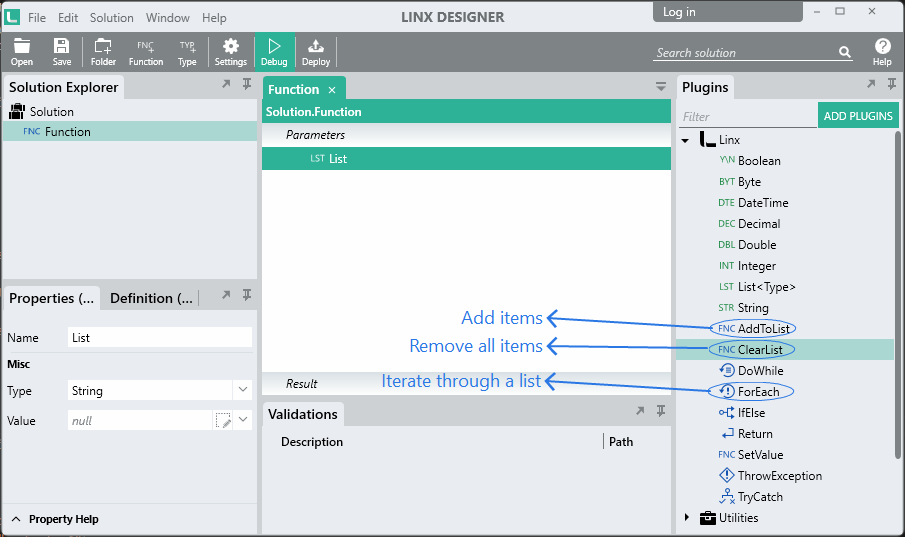This screenshot has width=905, height=537.
Task: Select the Return plugin item
Action: pos(746,434)
